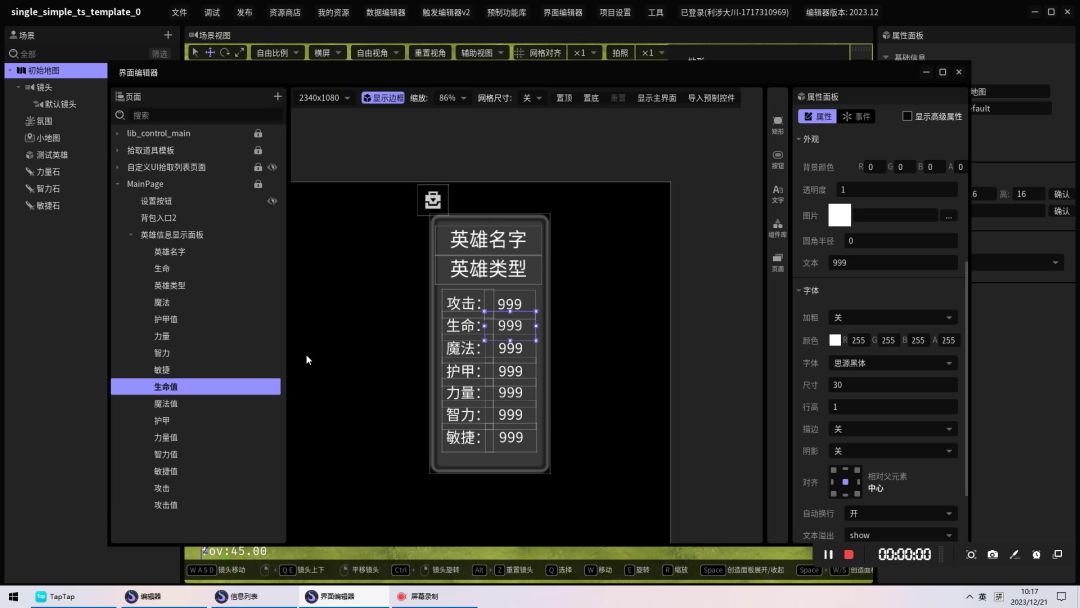Viewport: 1080px width, 608px height.
Task: Select the 按钮 button widget icon
Action: click(777, 158)
